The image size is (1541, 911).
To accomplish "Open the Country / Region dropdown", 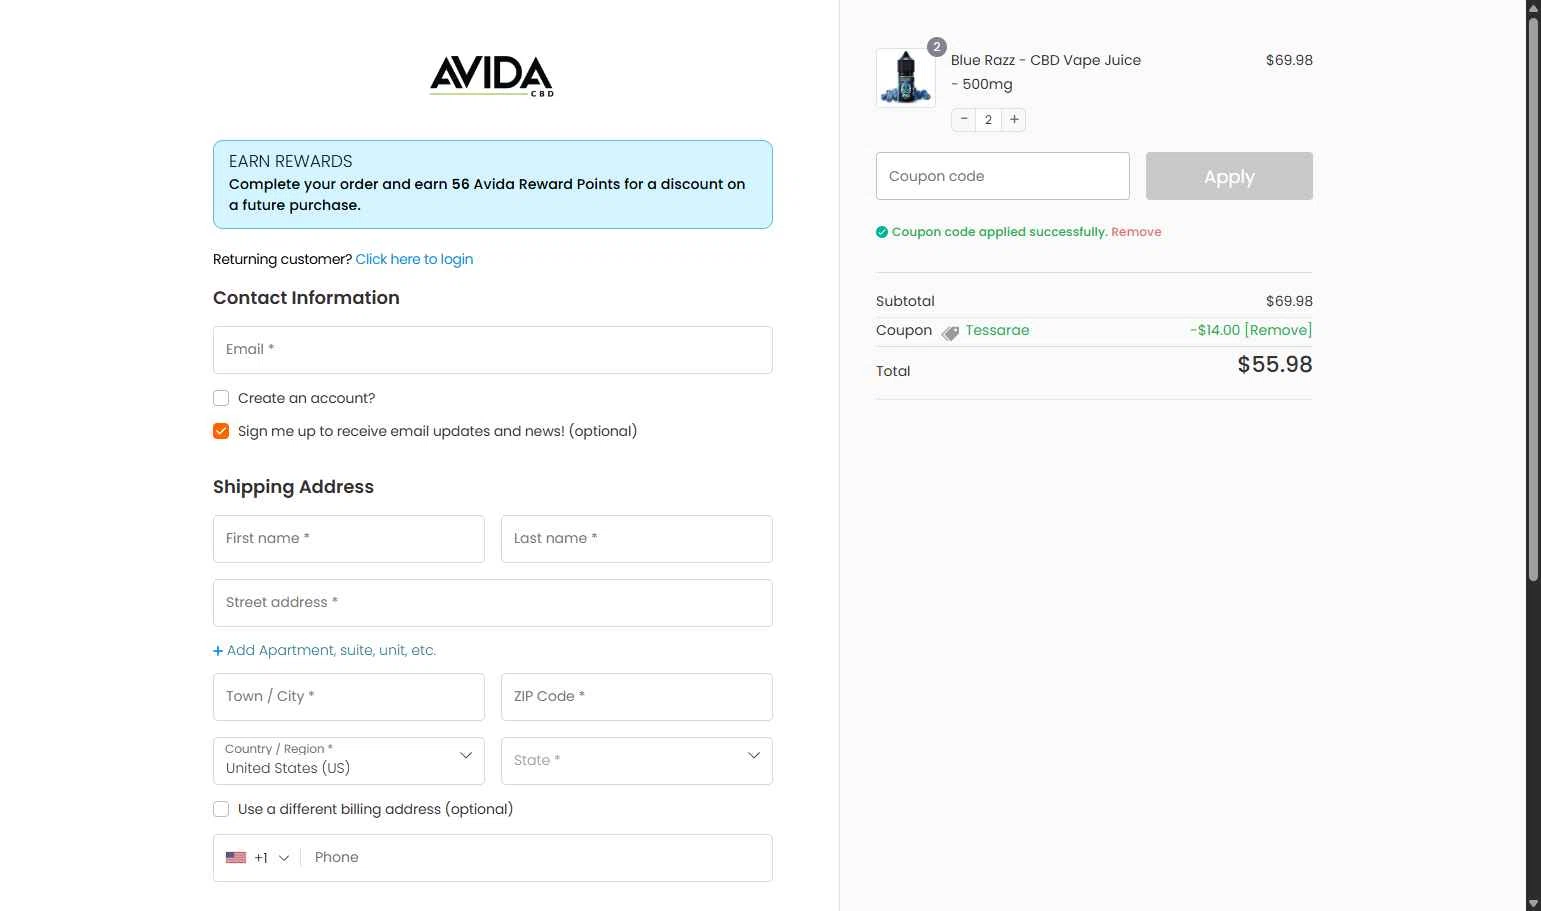I will coord(349,761).
